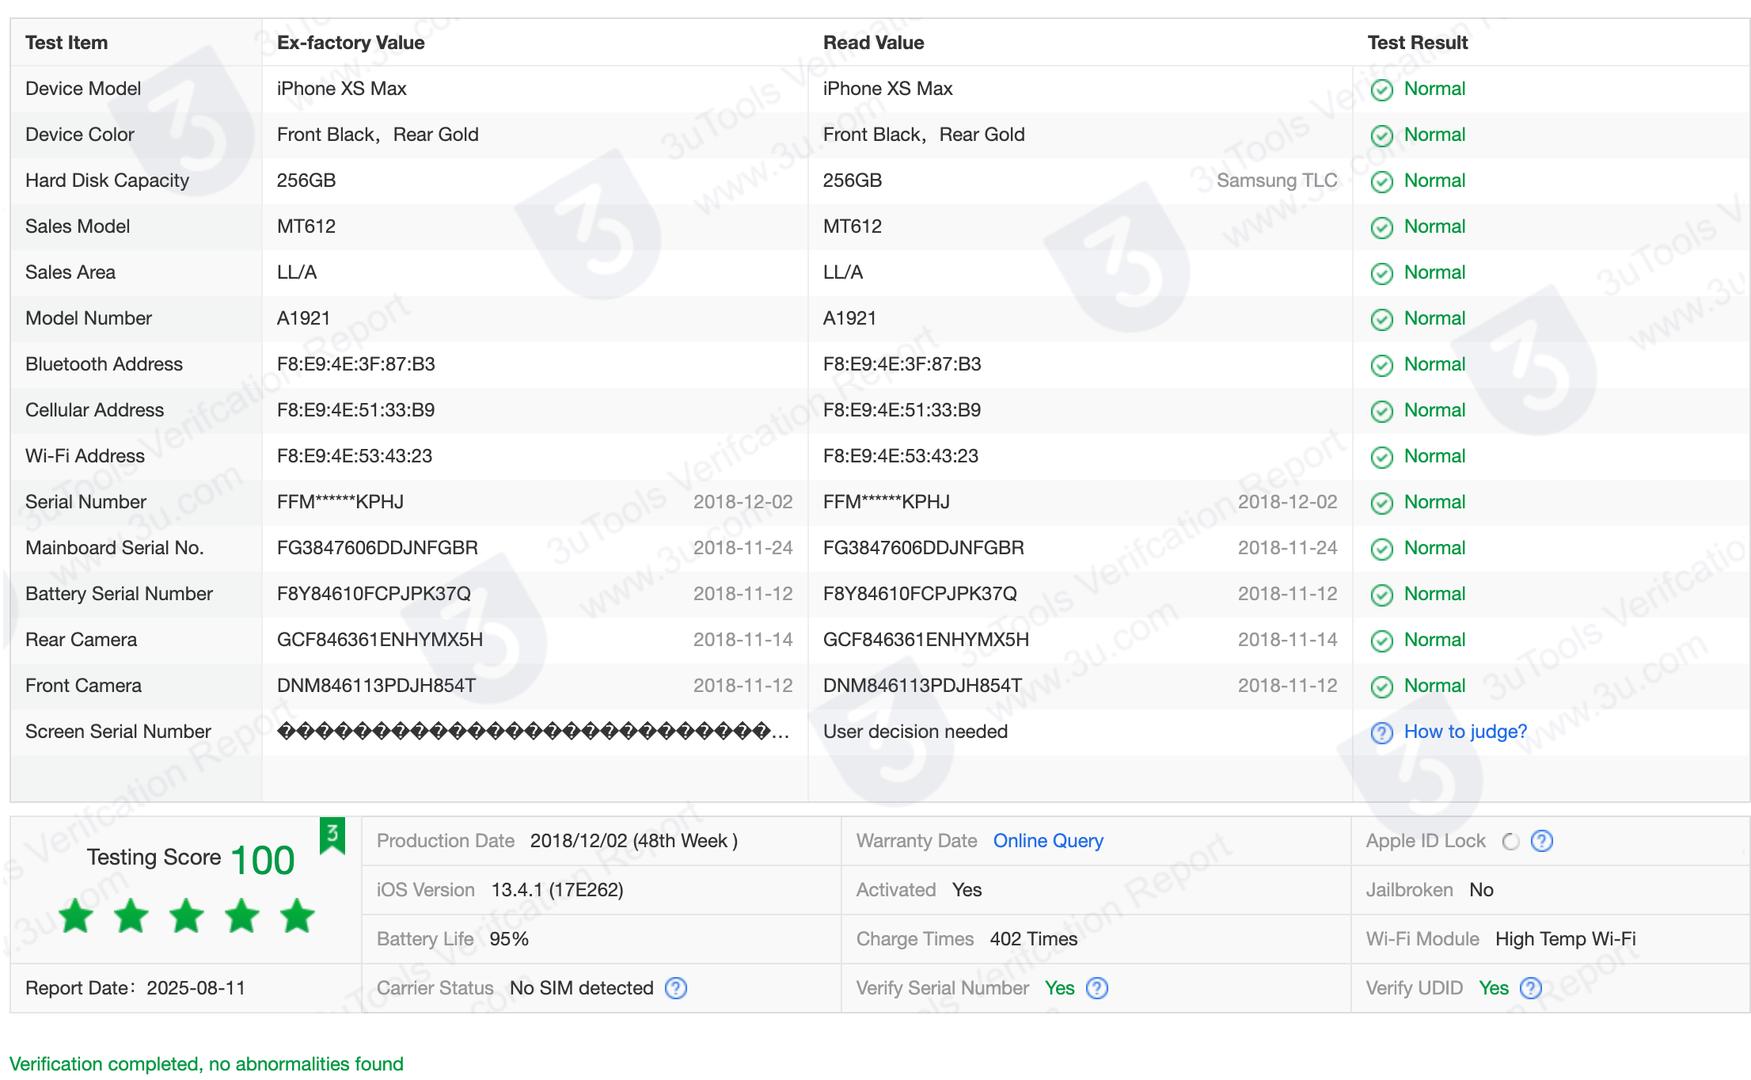Click the read-value Front Camera serial DNM846113PDJH854T

point(922,686)
